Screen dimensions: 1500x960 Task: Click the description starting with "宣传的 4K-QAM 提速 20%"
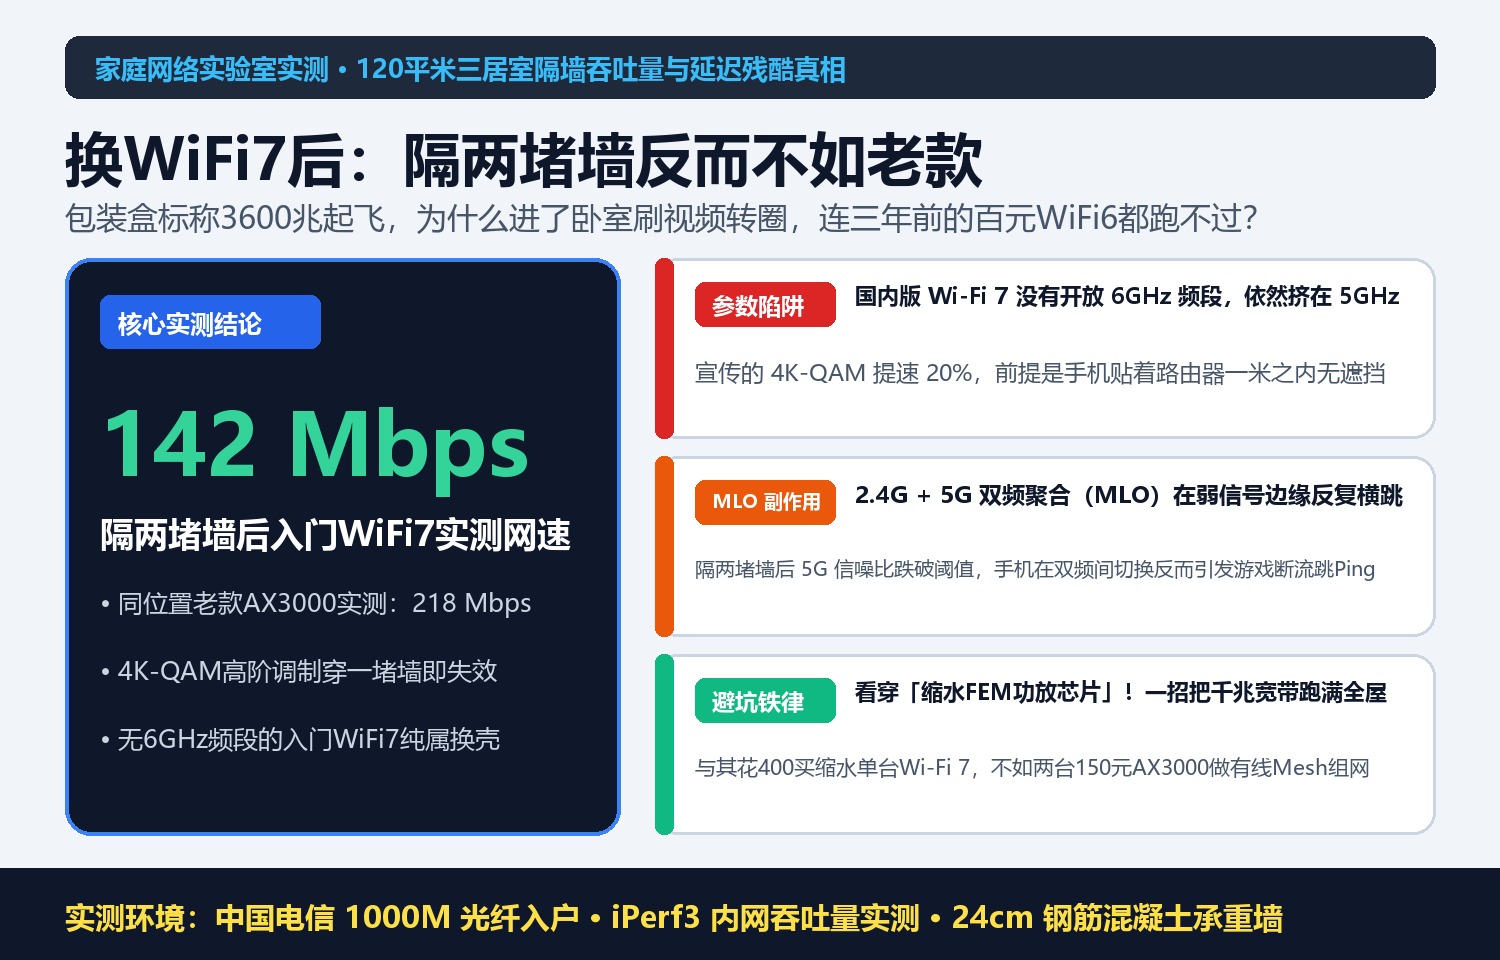click(x=1040, y=373)
